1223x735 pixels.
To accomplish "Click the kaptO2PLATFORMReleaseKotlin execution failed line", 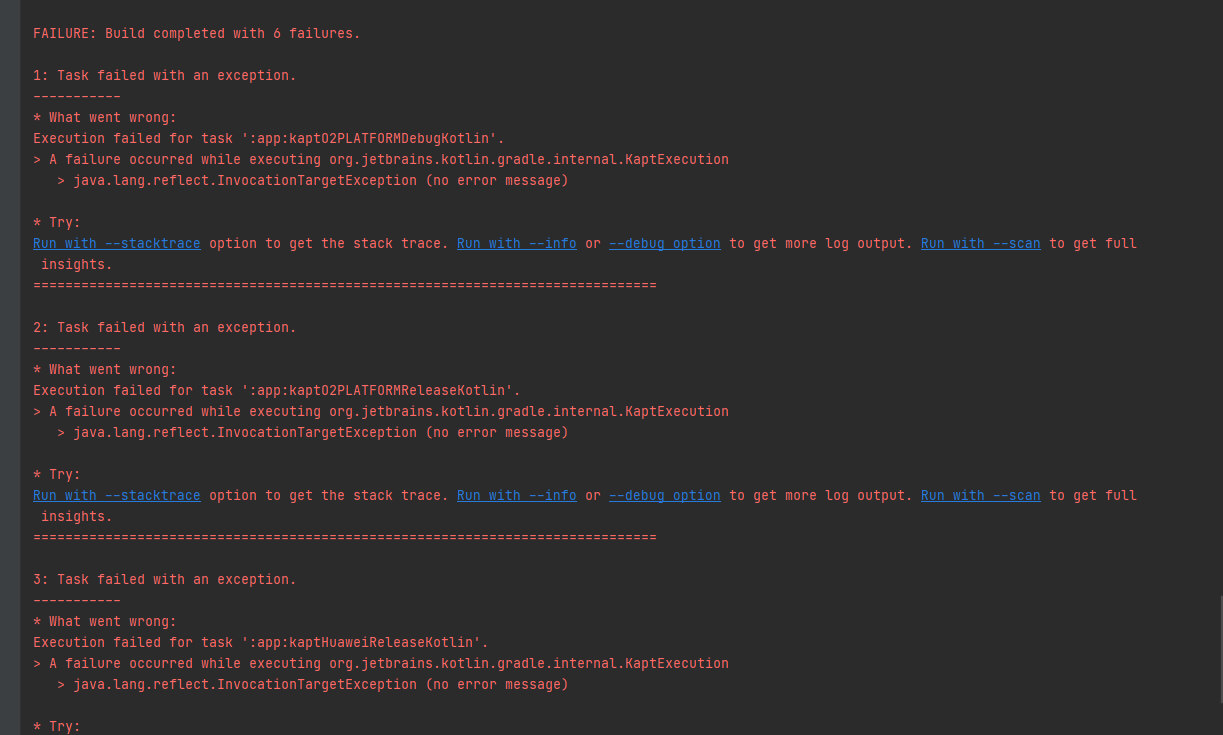I will tap(276, 391).
